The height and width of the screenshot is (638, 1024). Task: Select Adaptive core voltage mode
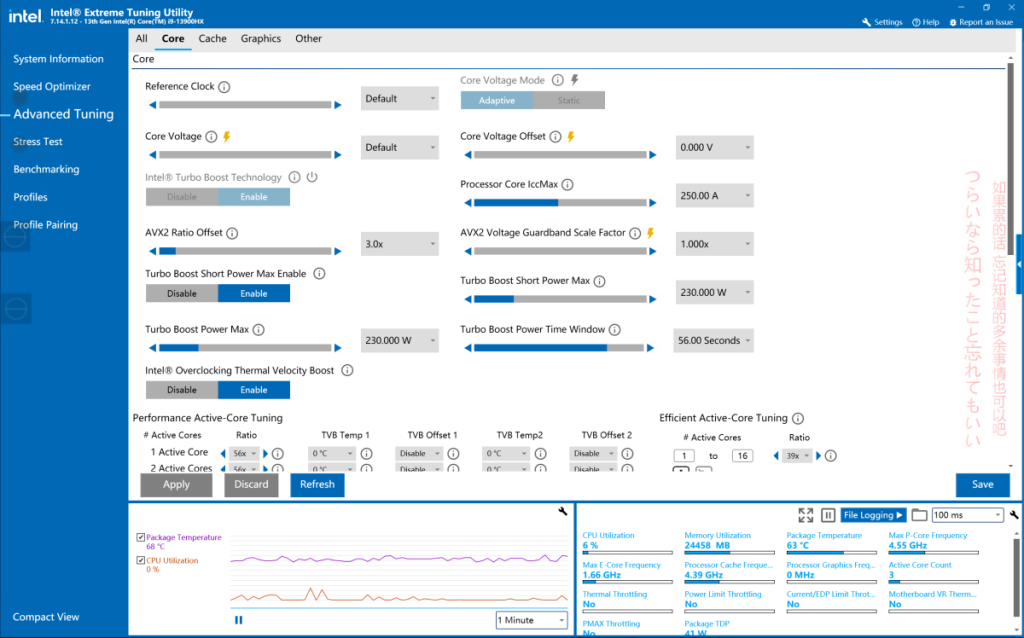click(x=497, y=101)
